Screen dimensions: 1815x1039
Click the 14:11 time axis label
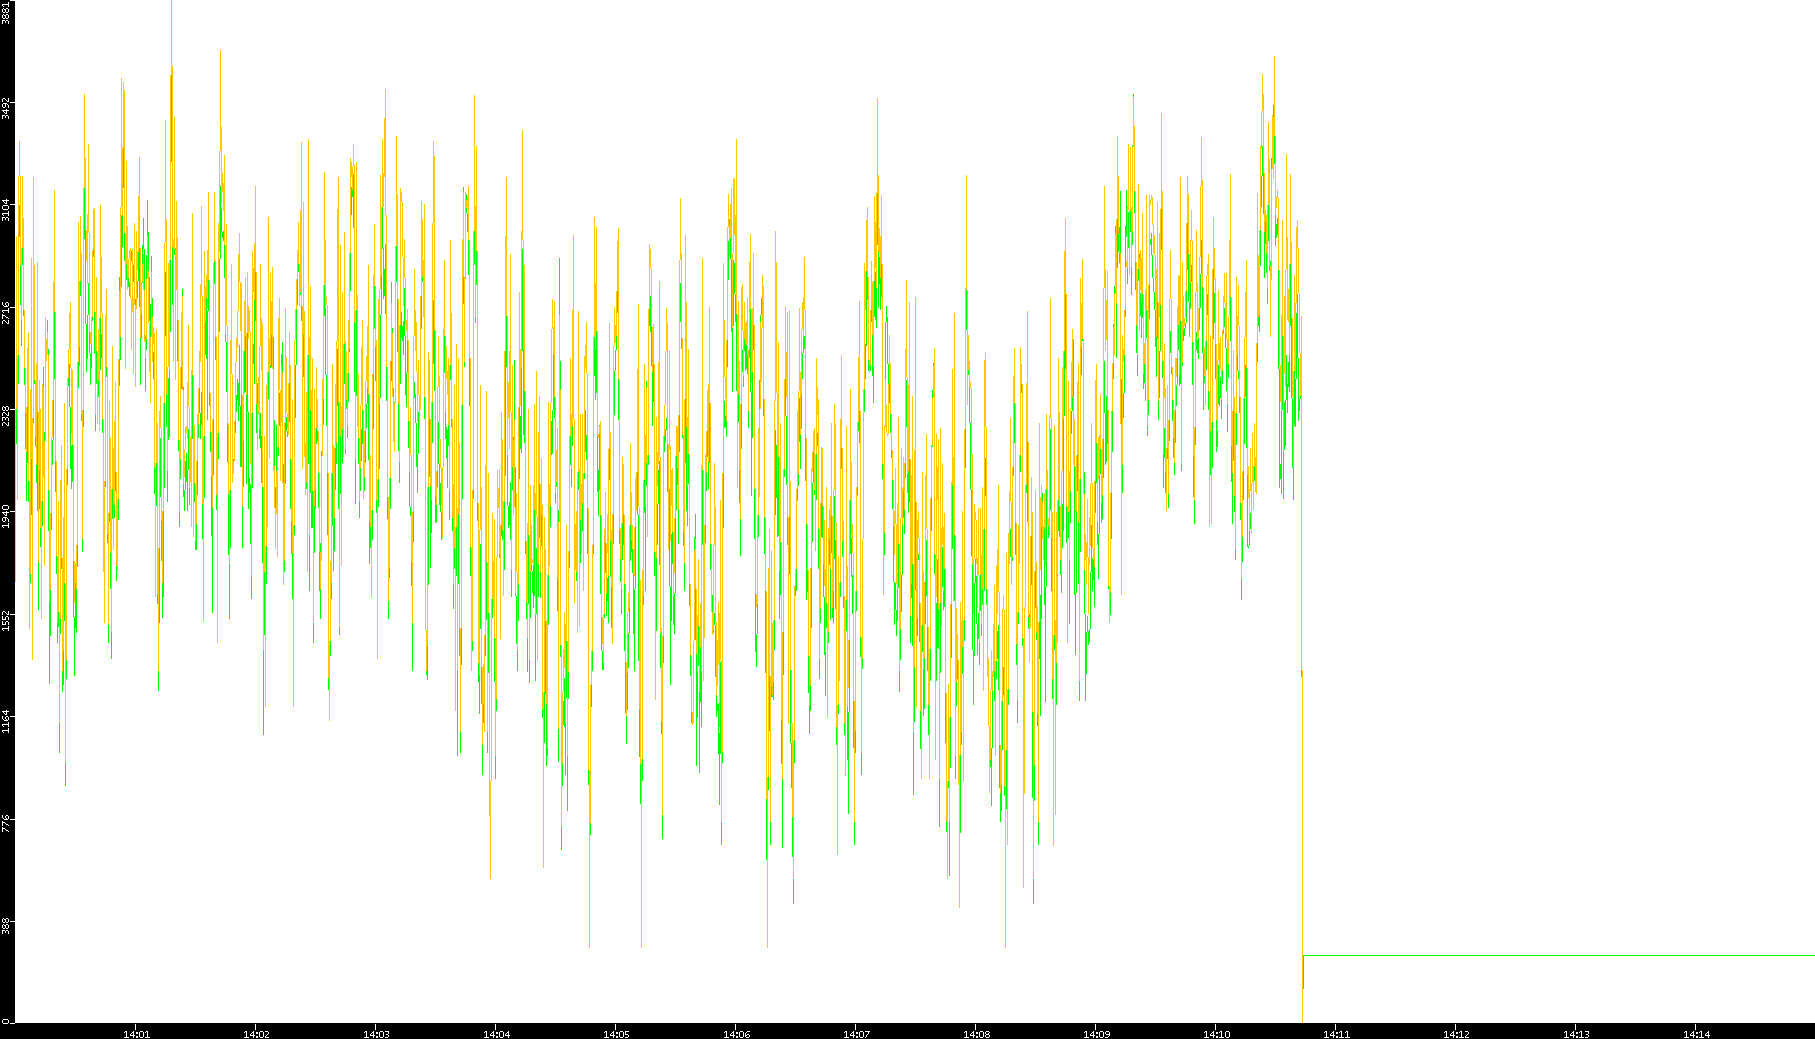click(x=1336, y=1033)
